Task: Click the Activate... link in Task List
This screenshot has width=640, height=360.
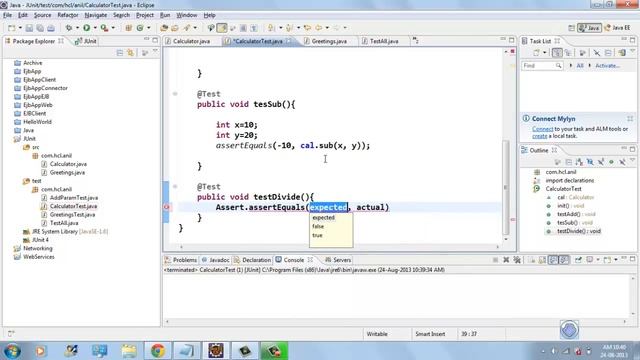Action: [607, 66]
